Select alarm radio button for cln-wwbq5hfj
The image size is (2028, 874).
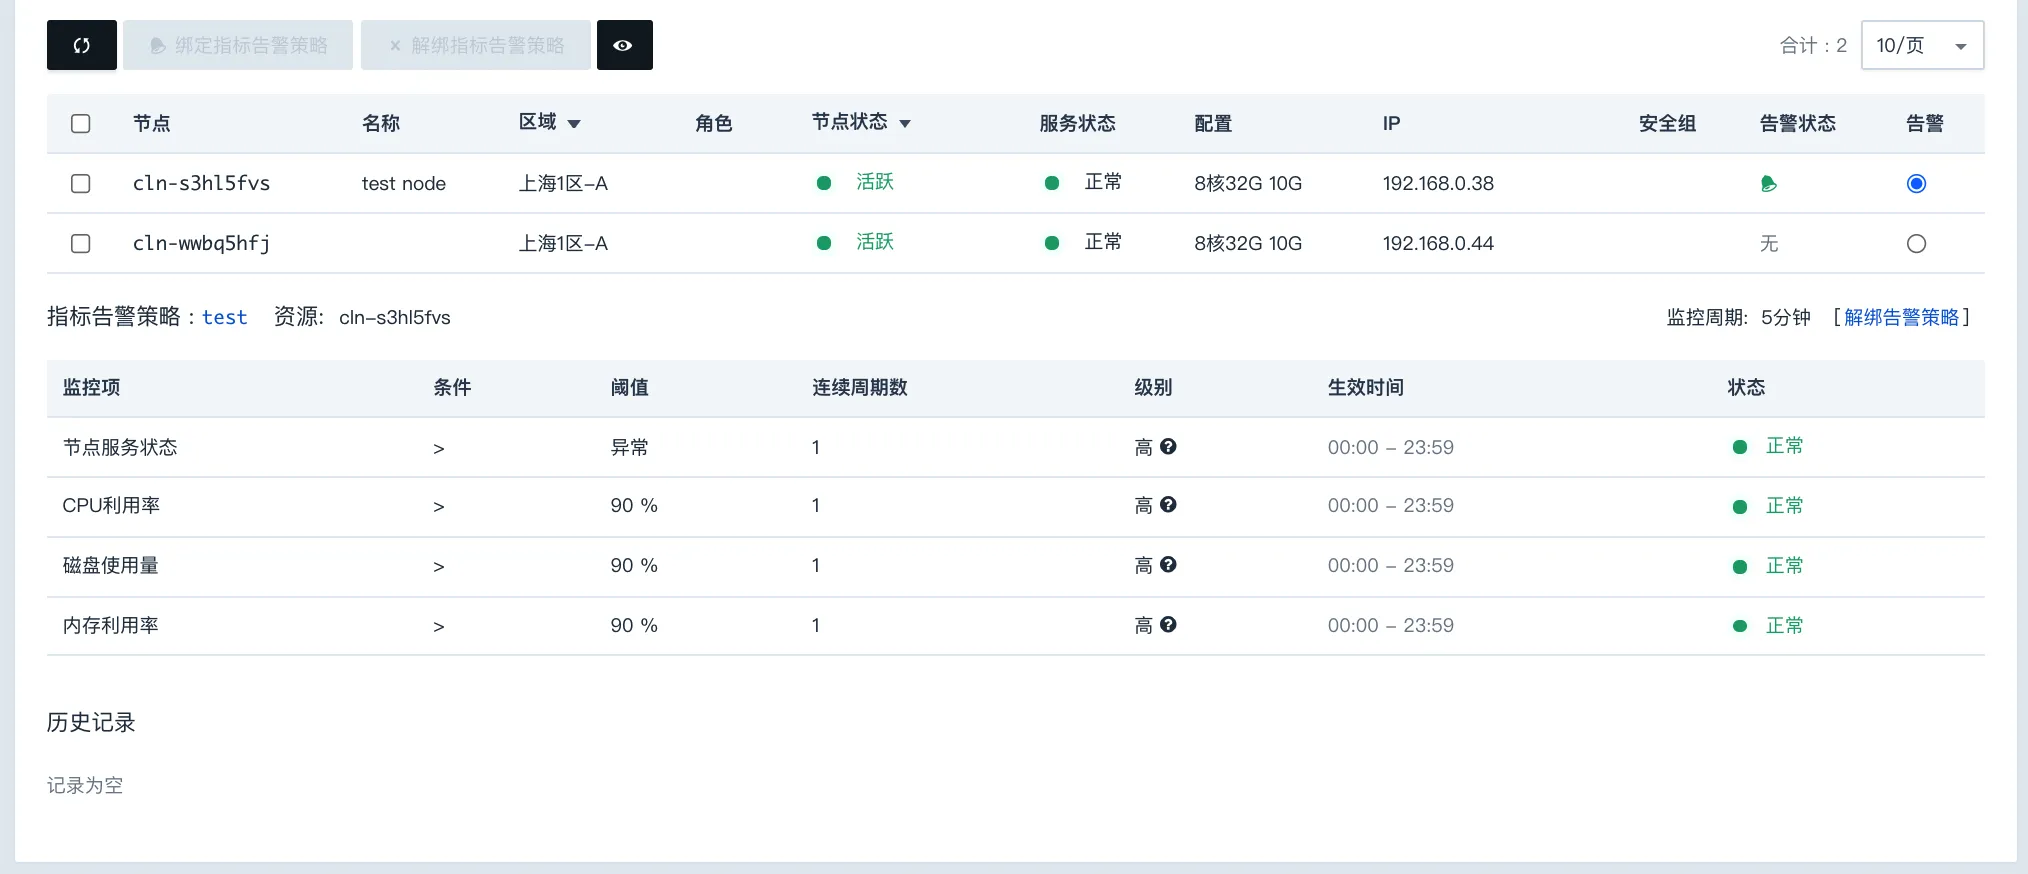[1916, 244]
